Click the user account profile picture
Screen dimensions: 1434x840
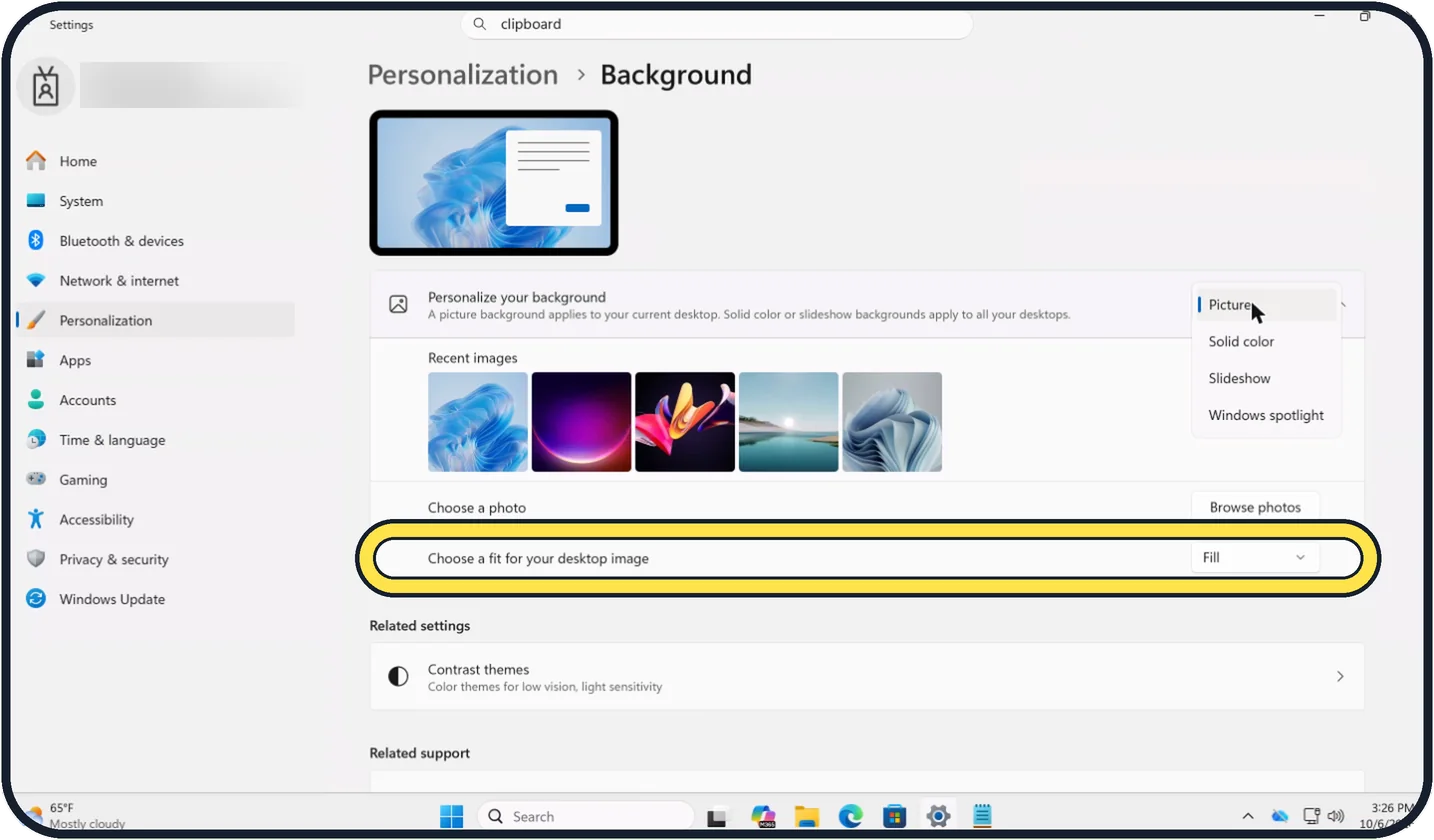46,87
